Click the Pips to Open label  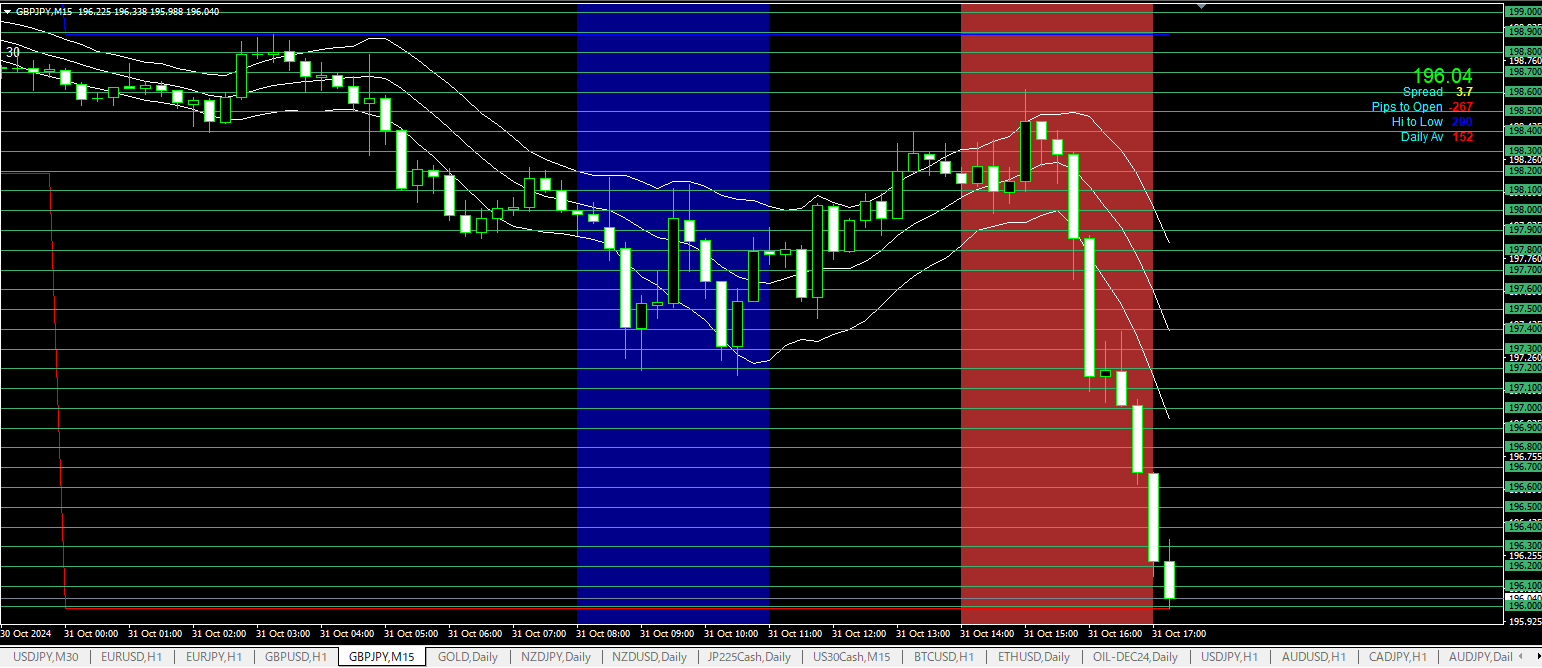pyautogui.click(x=1407, y=107)
